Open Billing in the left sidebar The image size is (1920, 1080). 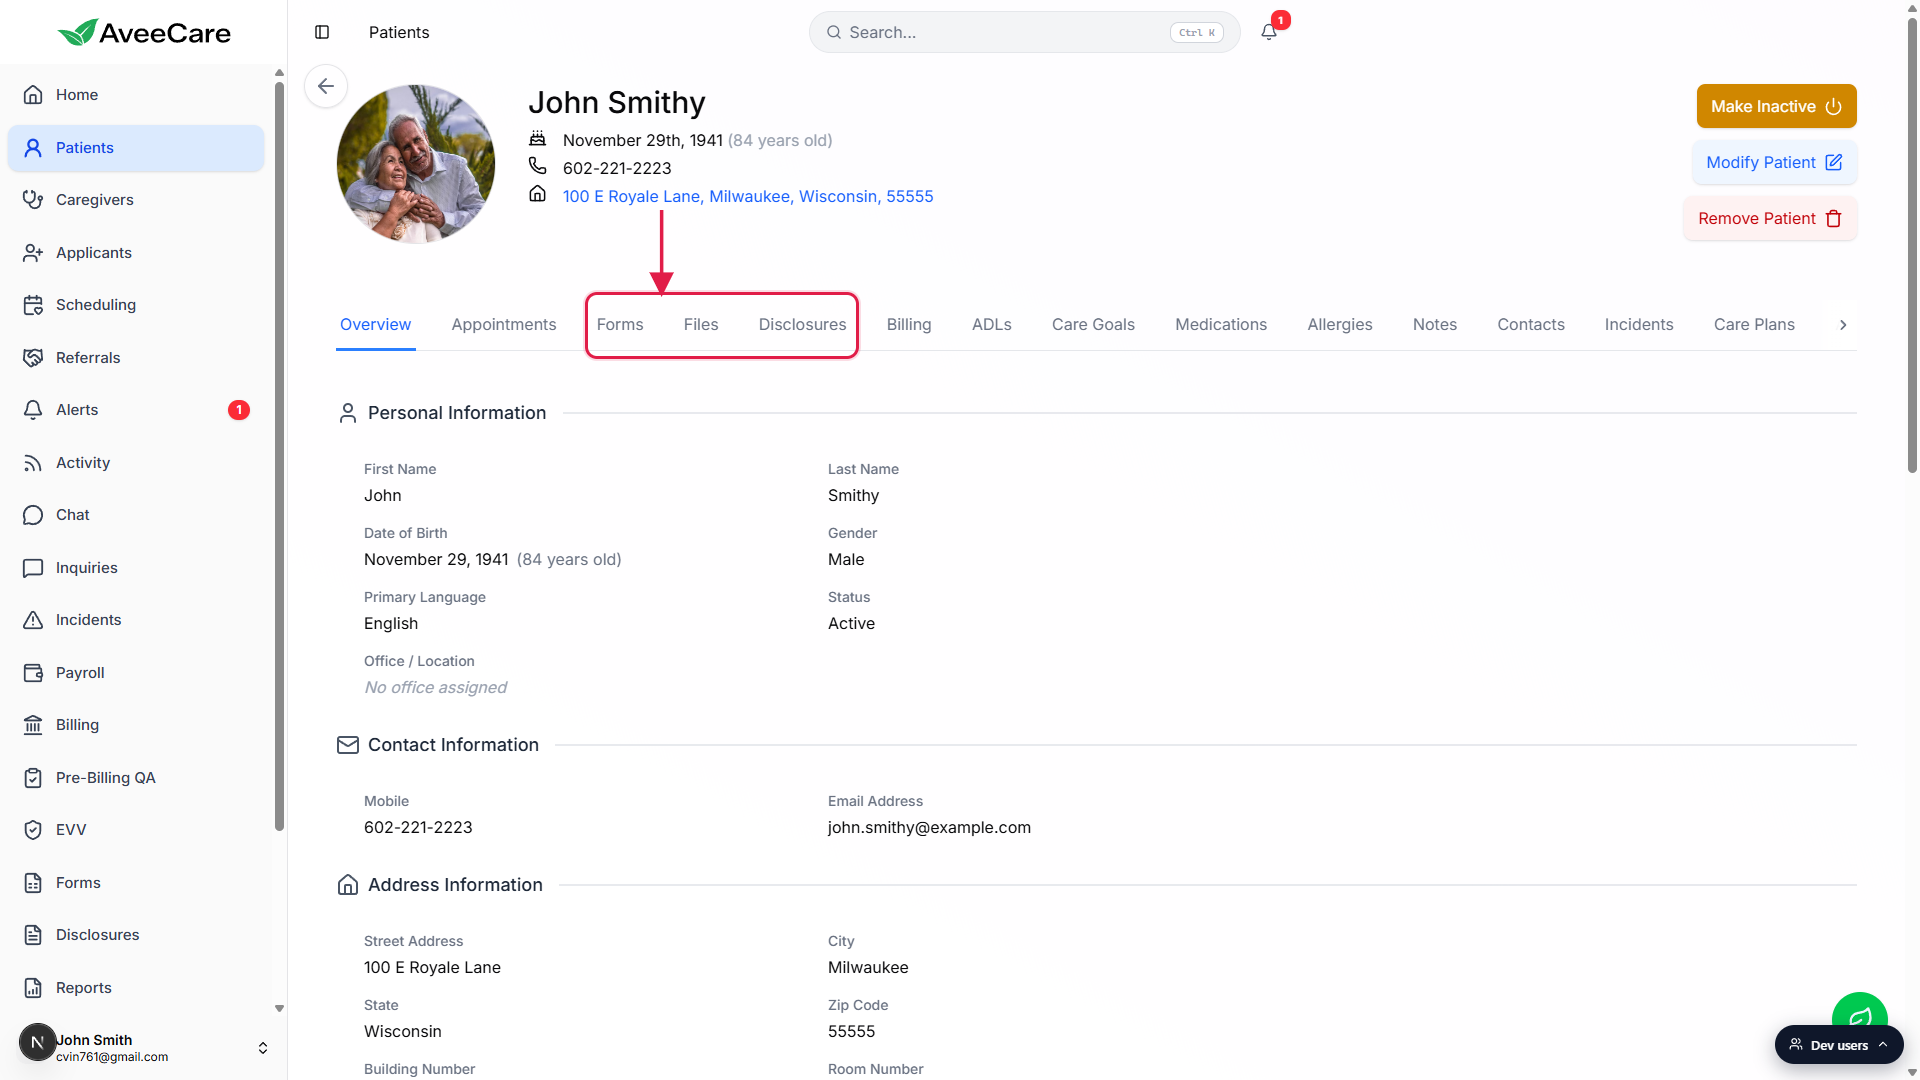pyautogui.click(x=135, y=725)
